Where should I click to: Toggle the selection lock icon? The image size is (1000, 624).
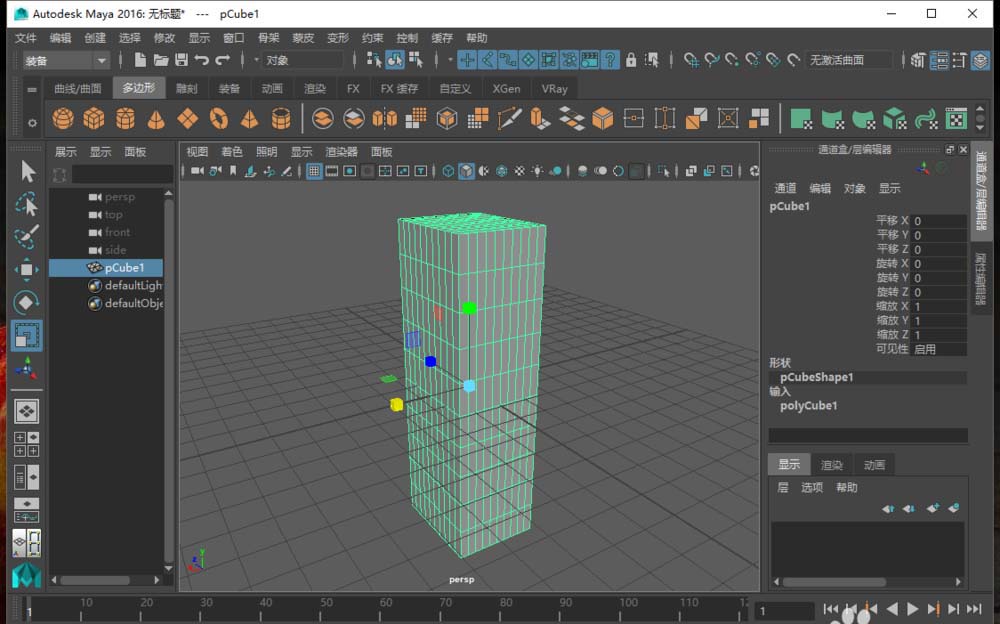[631, 60]
